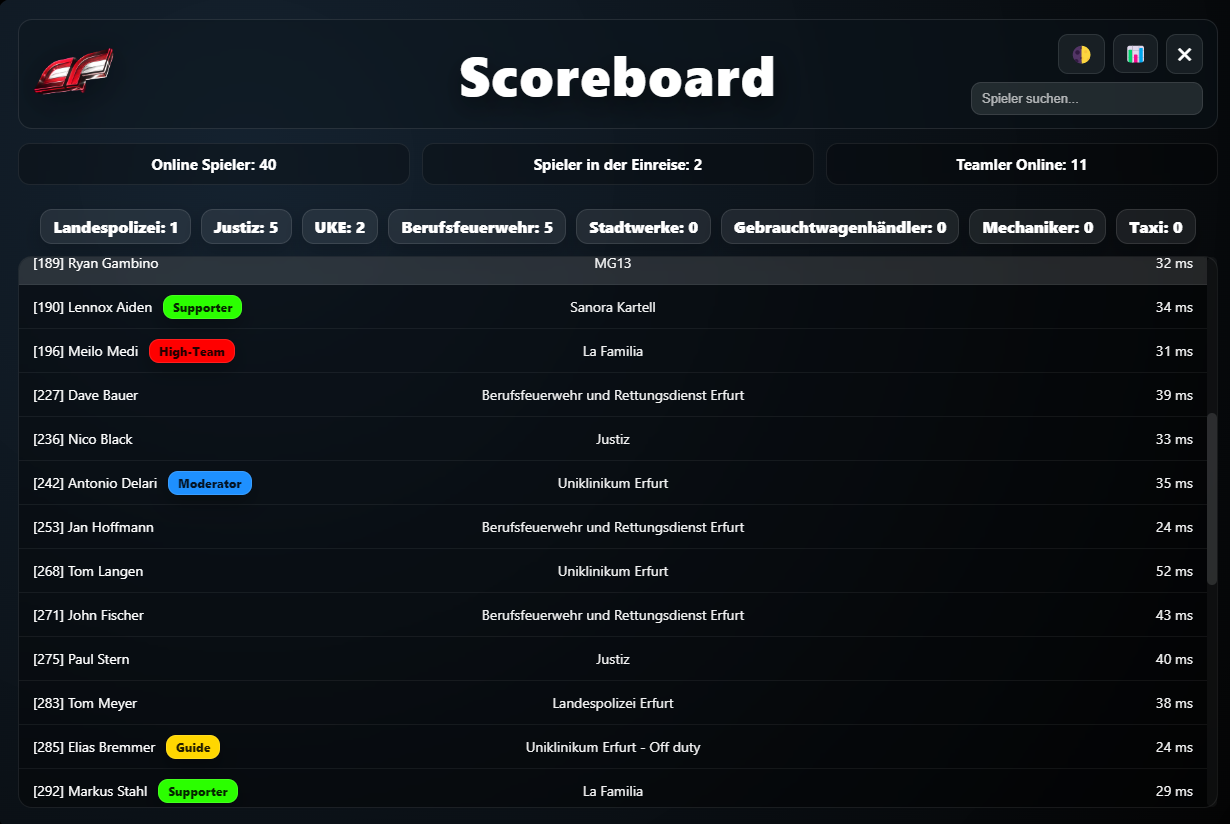The image size is (1230, 824).
Task: Select player "[227] Dave Bauer"
Action: point(612,395)
